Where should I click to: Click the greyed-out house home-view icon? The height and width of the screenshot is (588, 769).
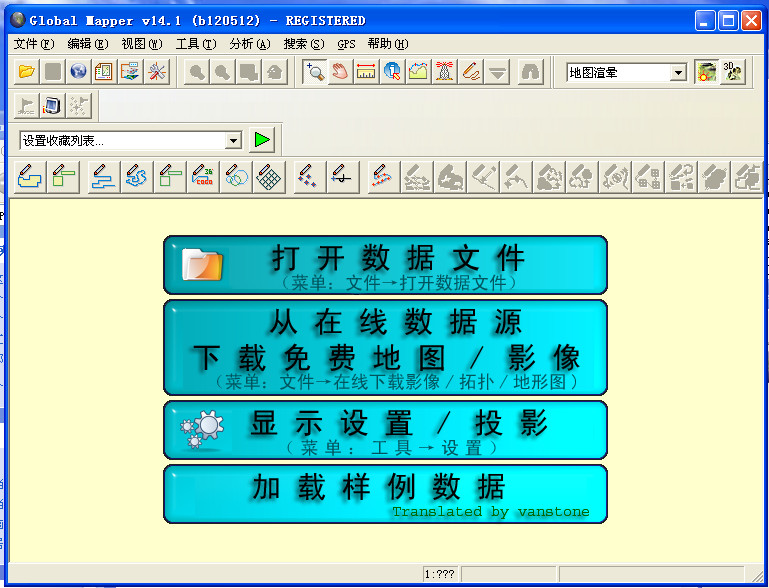(275, 72)
